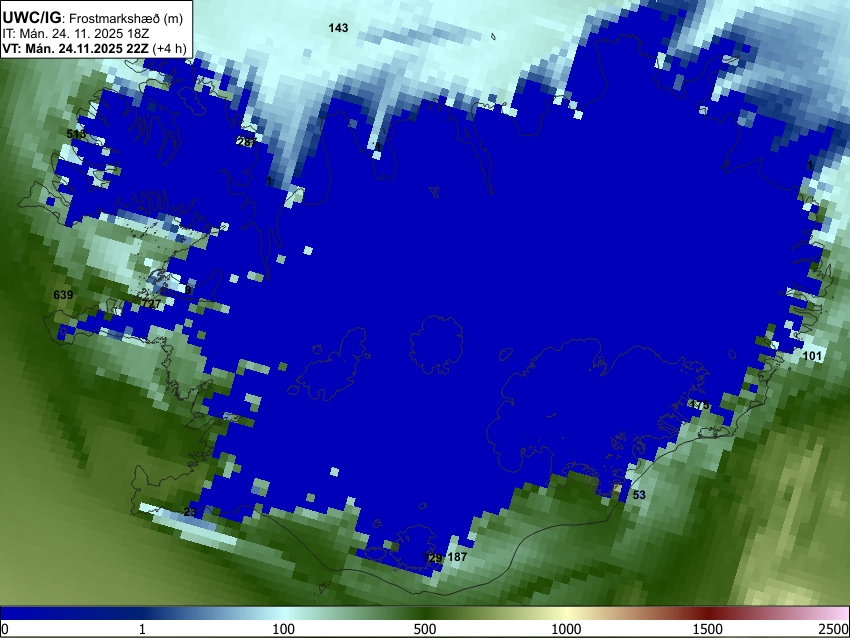Select the 729 value label
Image resolution: width=850 pixels, height=638 pixels.
433,558
